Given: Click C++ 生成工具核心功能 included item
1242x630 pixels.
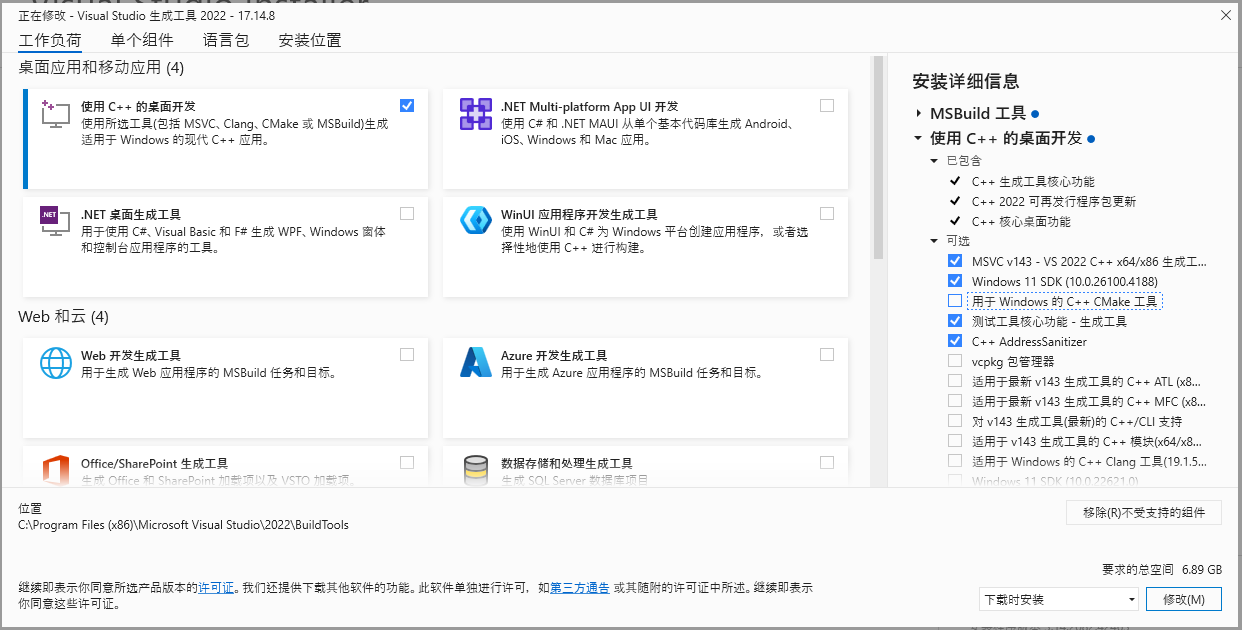Looking at the screenshot, I should point(1033,181).
